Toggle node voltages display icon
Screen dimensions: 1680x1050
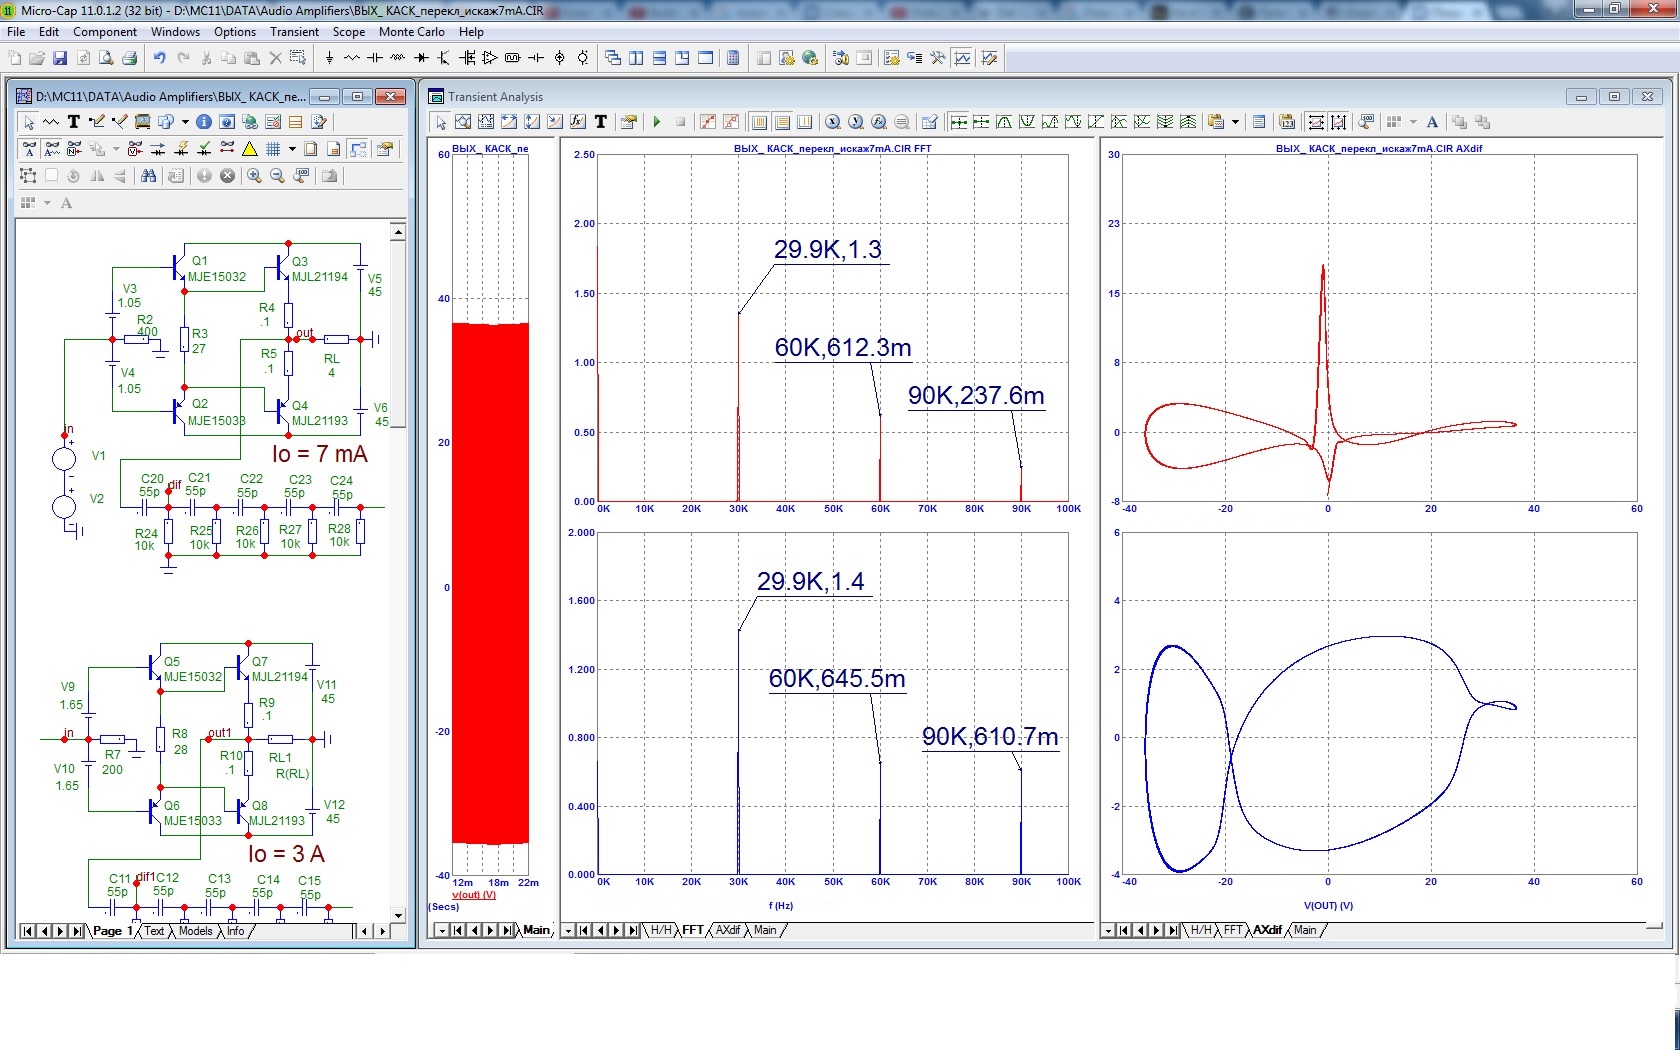(x=135, y=149)
